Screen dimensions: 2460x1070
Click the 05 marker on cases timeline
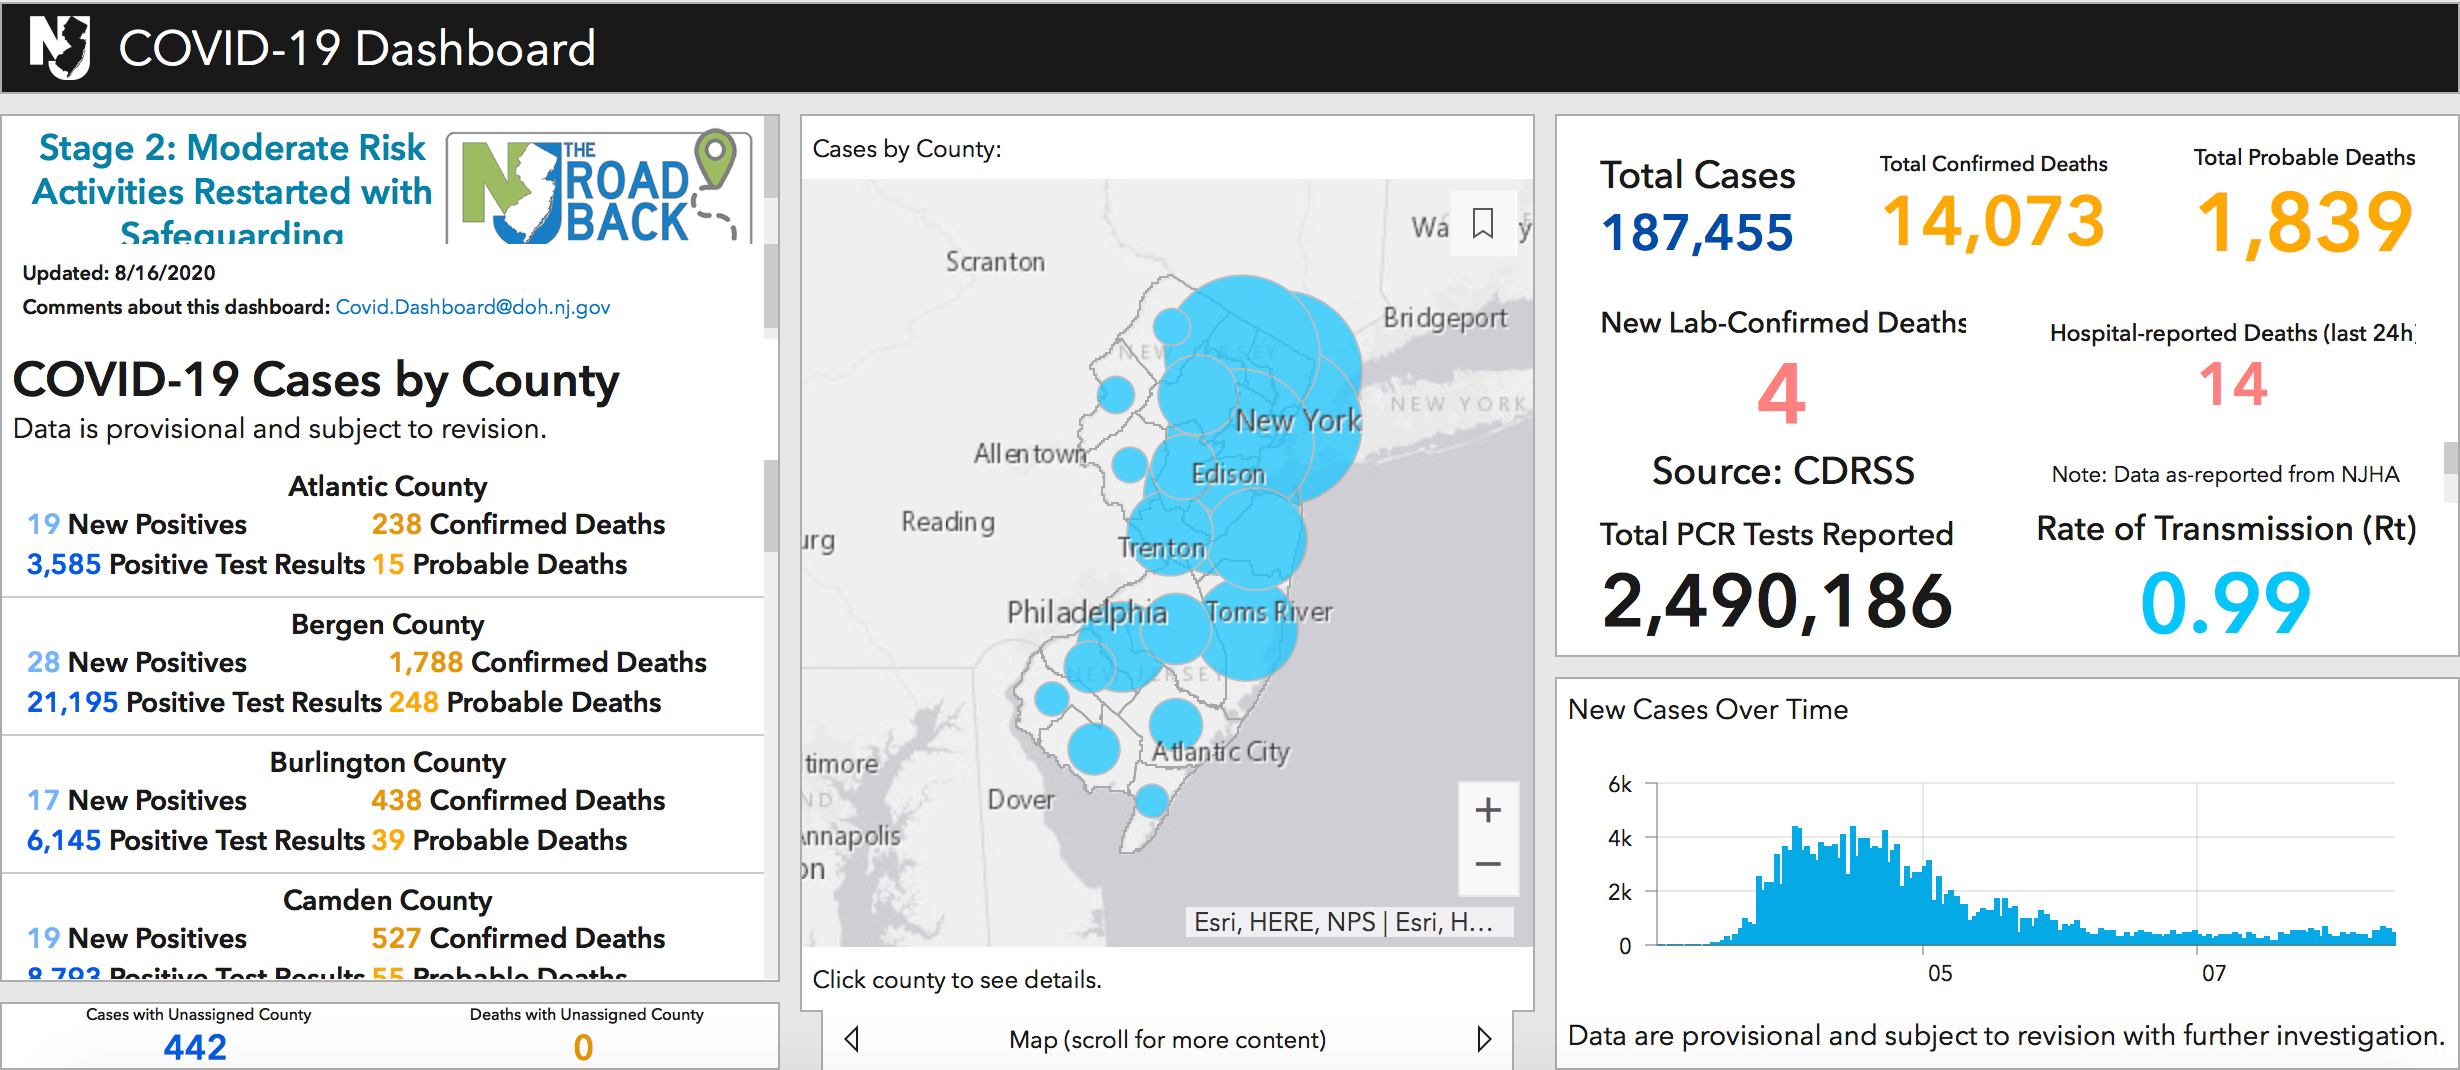point(1940,973)
